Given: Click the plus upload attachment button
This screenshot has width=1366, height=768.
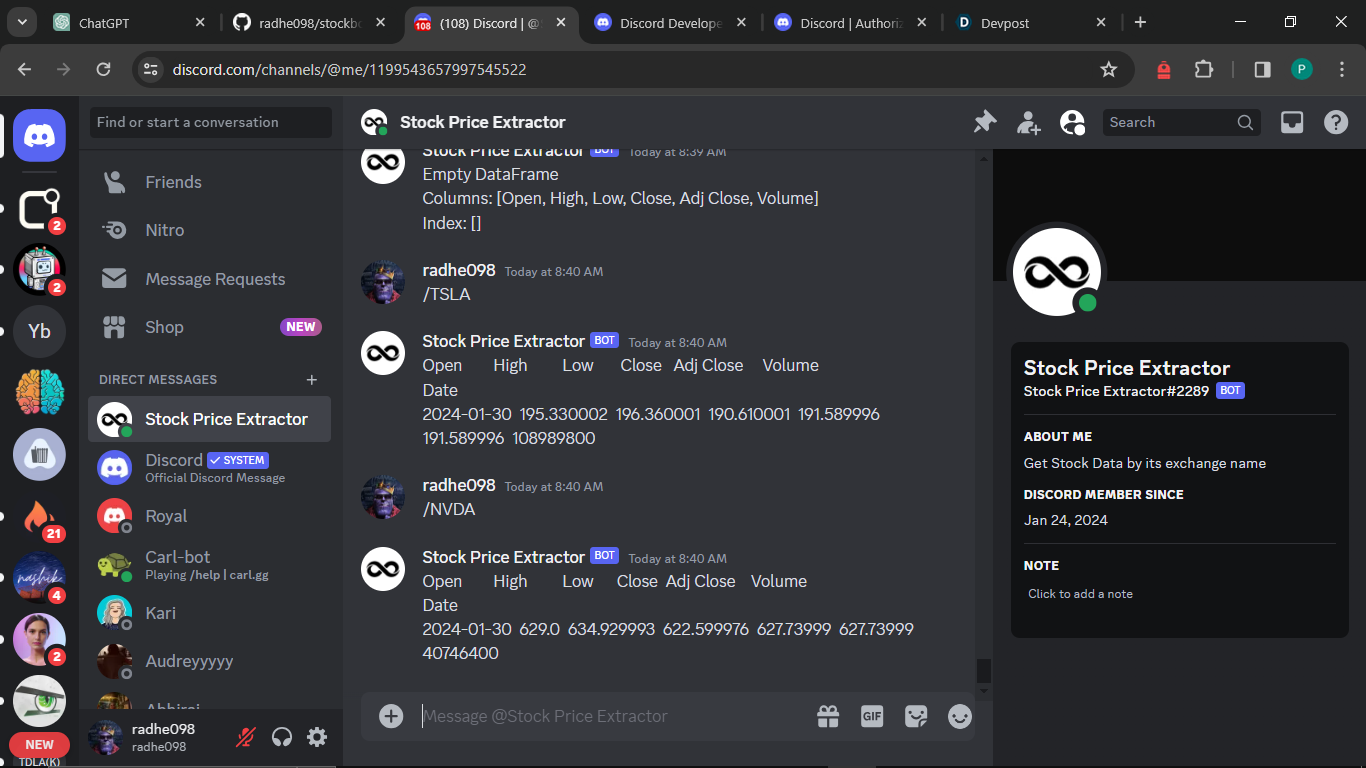Looking at the screenshot, I should [x=391, y=716].
